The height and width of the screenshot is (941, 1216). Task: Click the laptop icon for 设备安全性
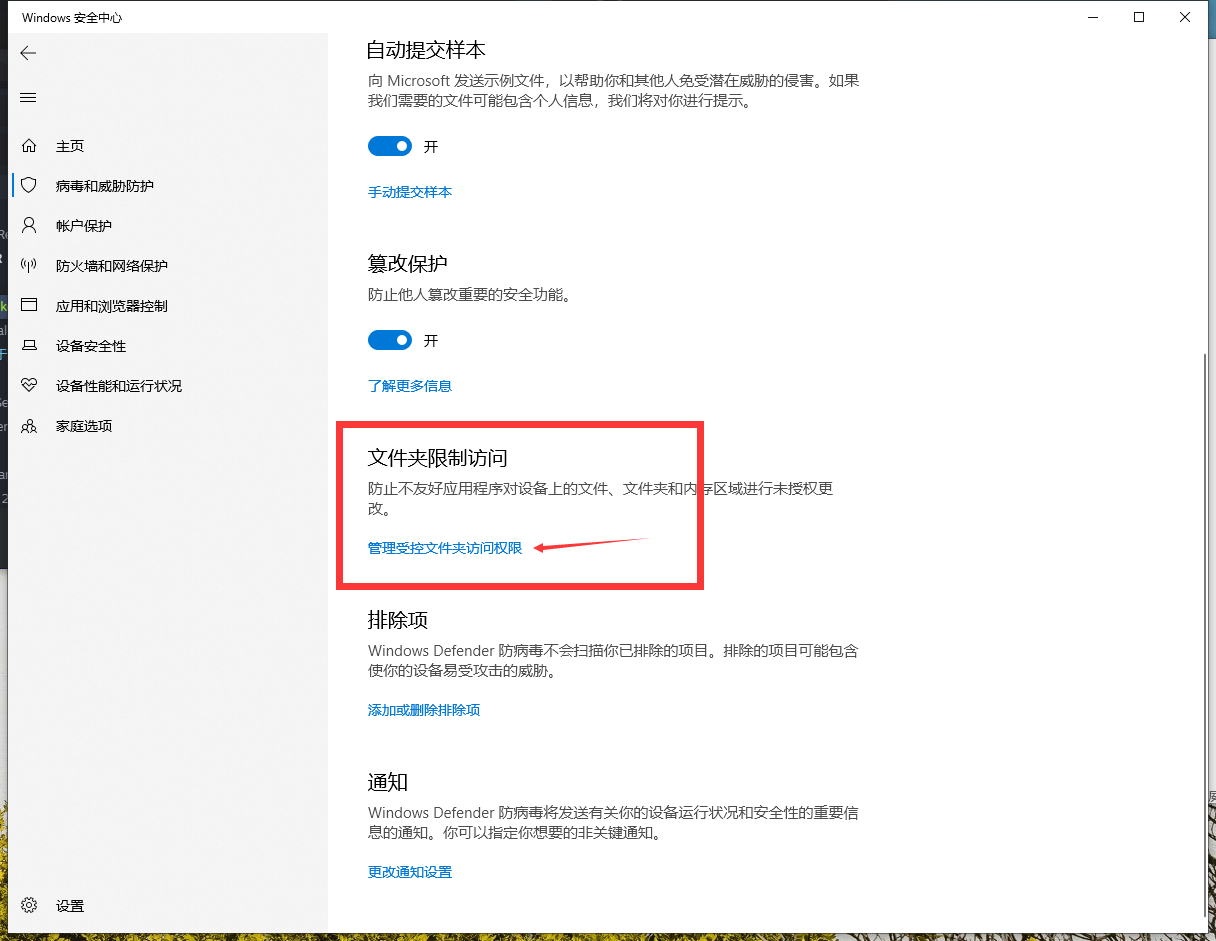(29, 346)
